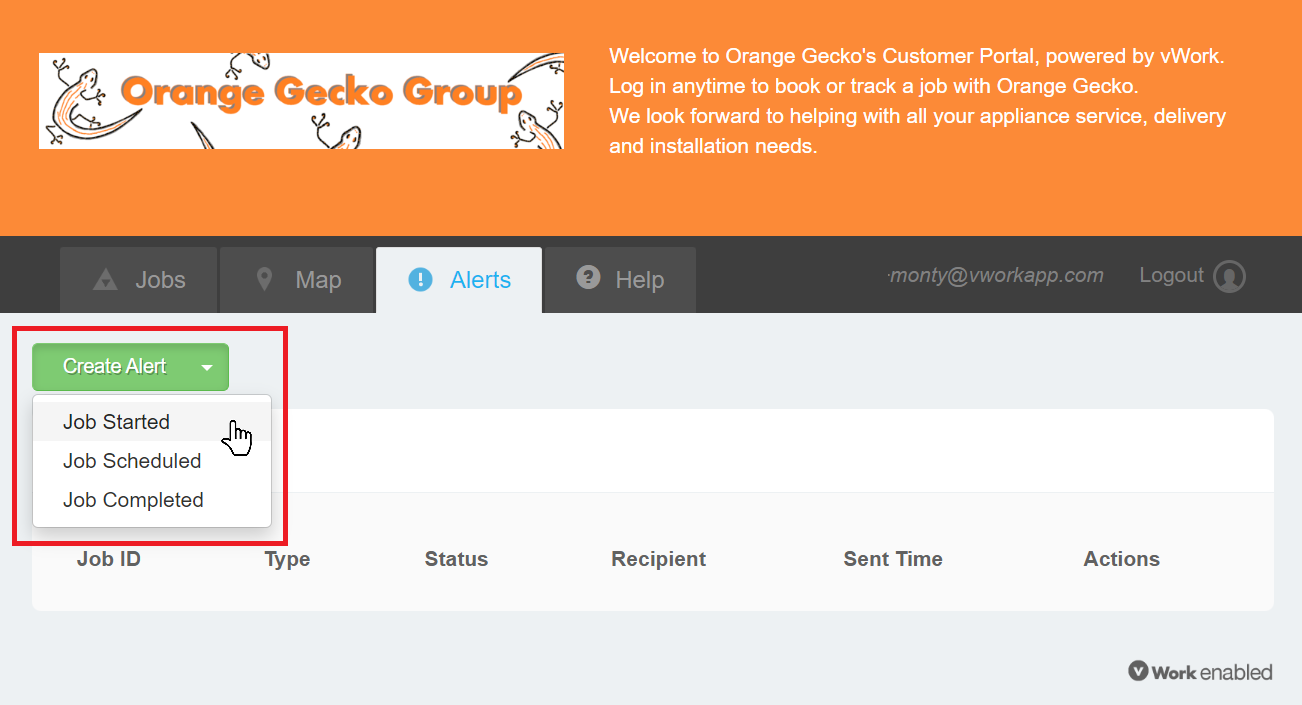Click the Jobs triangle icon

105,280
